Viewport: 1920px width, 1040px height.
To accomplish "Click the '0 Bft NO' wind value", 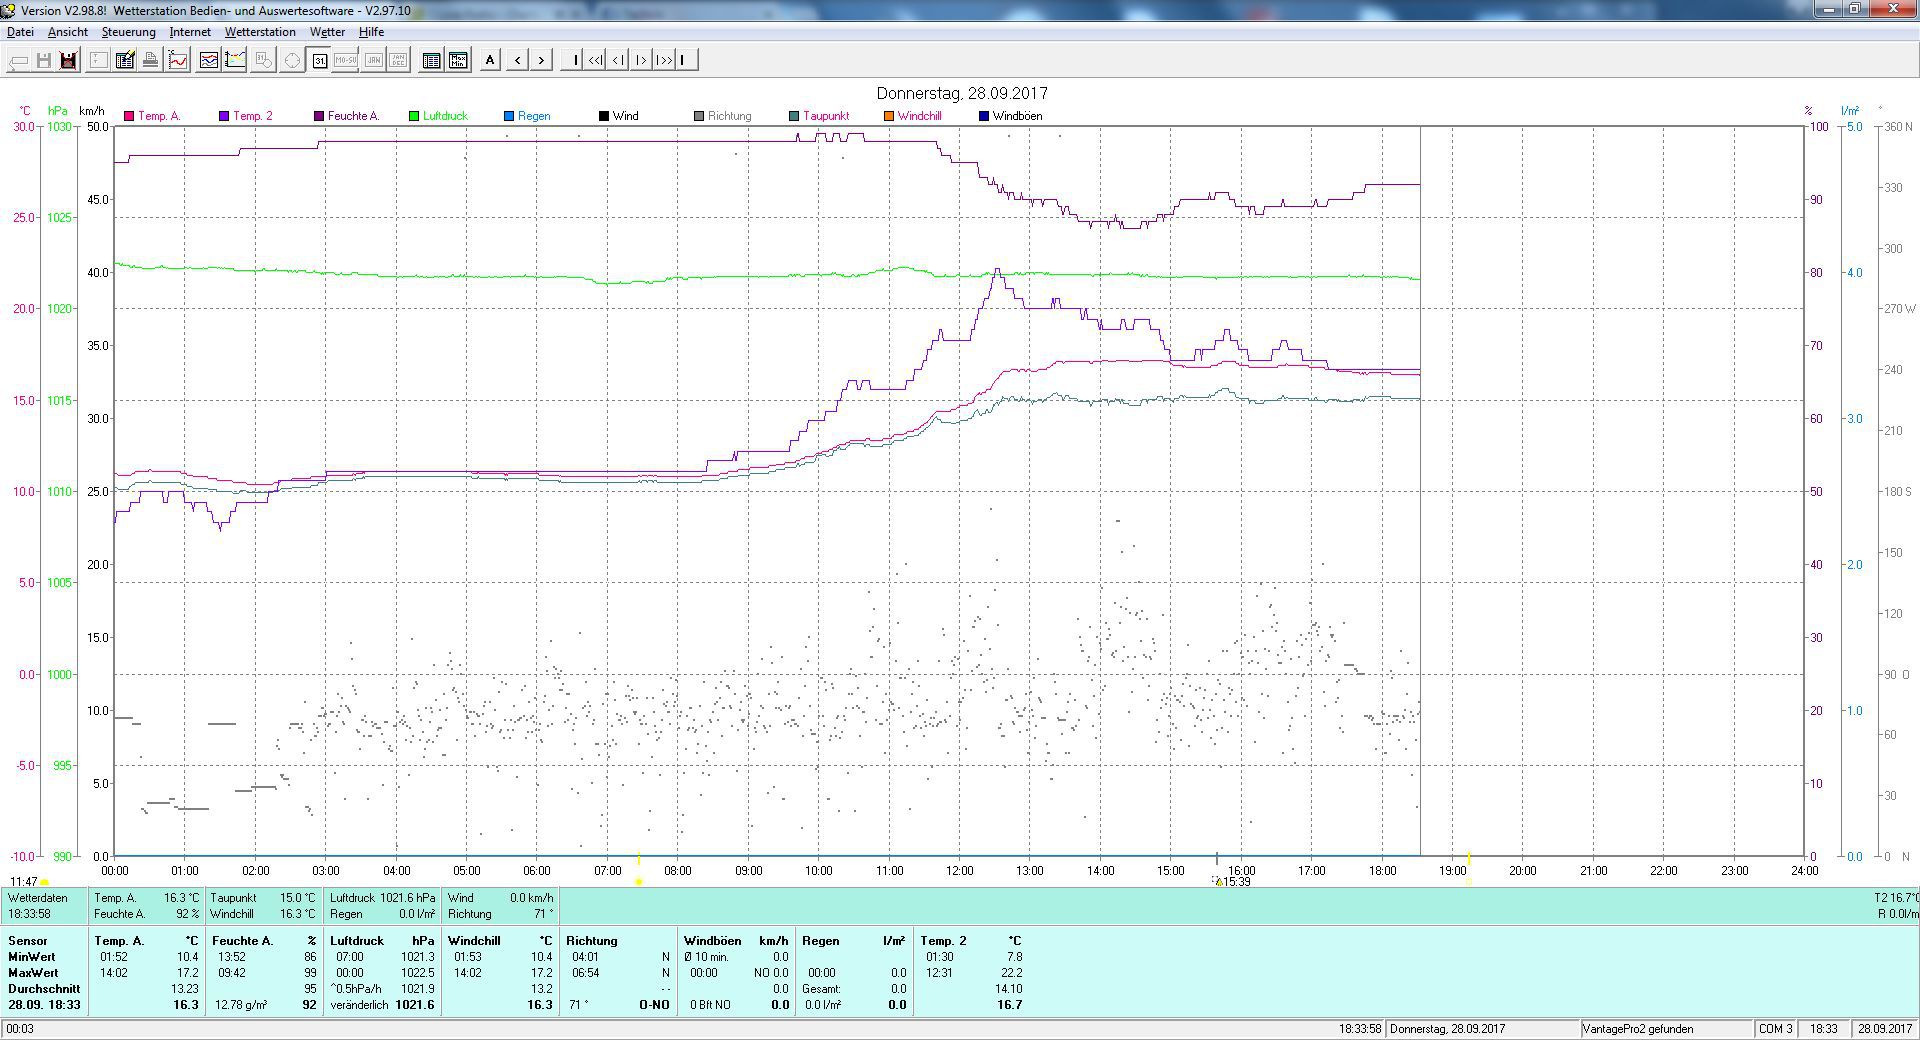I will [711, 1005].
